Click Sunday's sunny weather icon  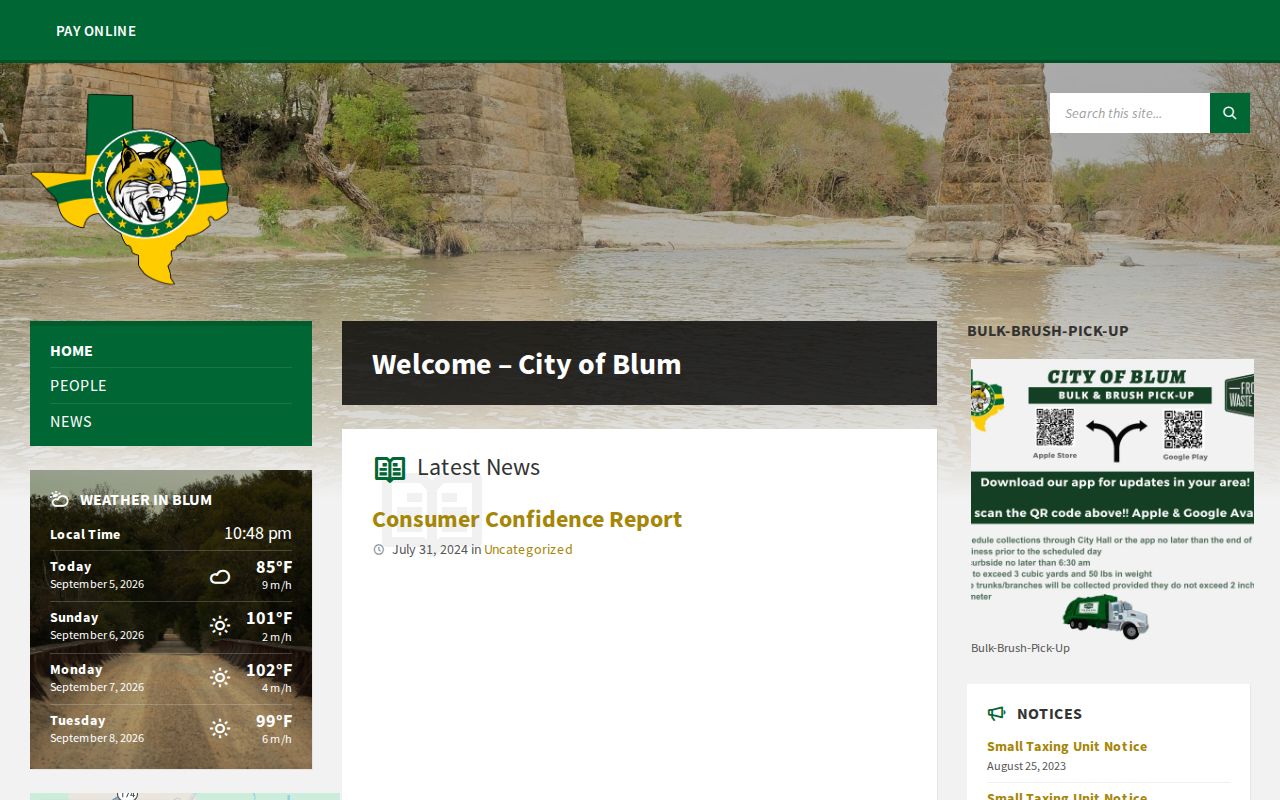[x=220, y=626]
